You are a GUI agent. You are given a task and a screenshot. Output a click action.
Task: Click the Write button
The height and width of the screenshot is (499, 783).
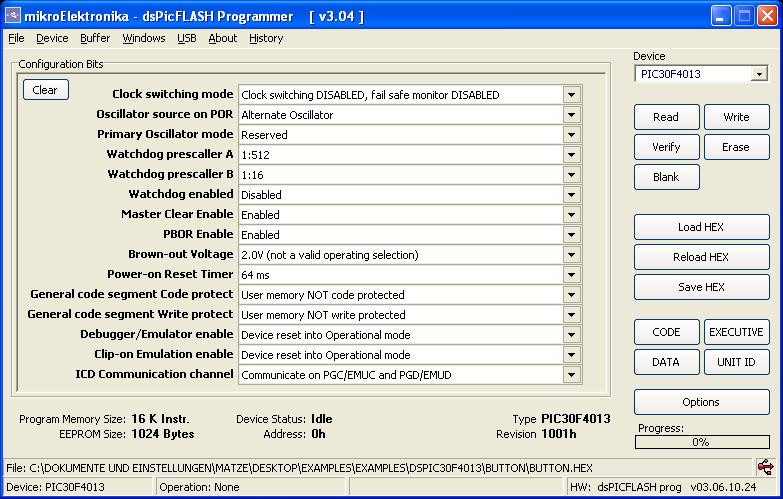tap(737, 117)
